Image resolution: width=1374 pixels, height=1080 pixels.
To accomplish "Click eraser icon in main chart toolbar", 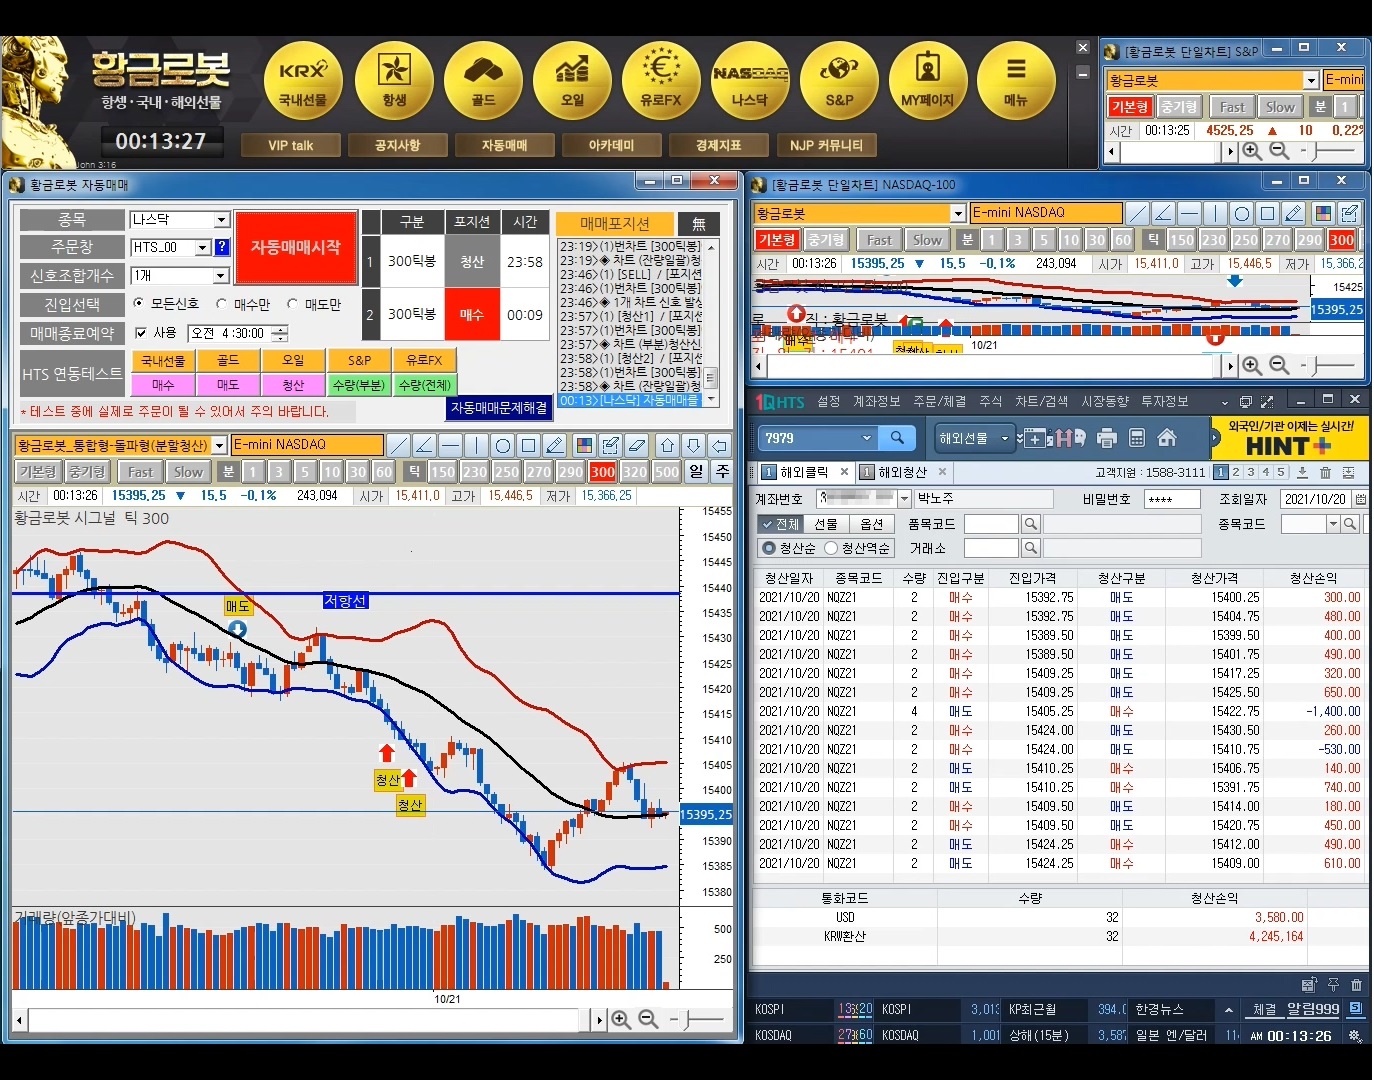I will click(x=636, y=445).
